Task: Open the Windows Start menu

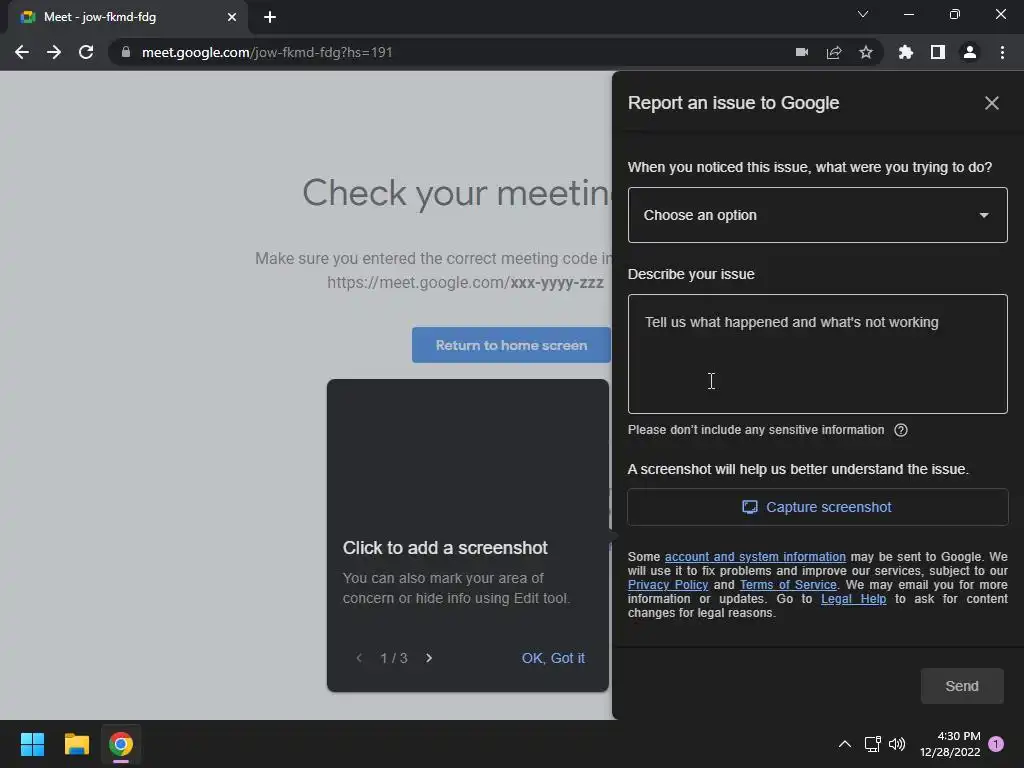Action: point(32,744)
